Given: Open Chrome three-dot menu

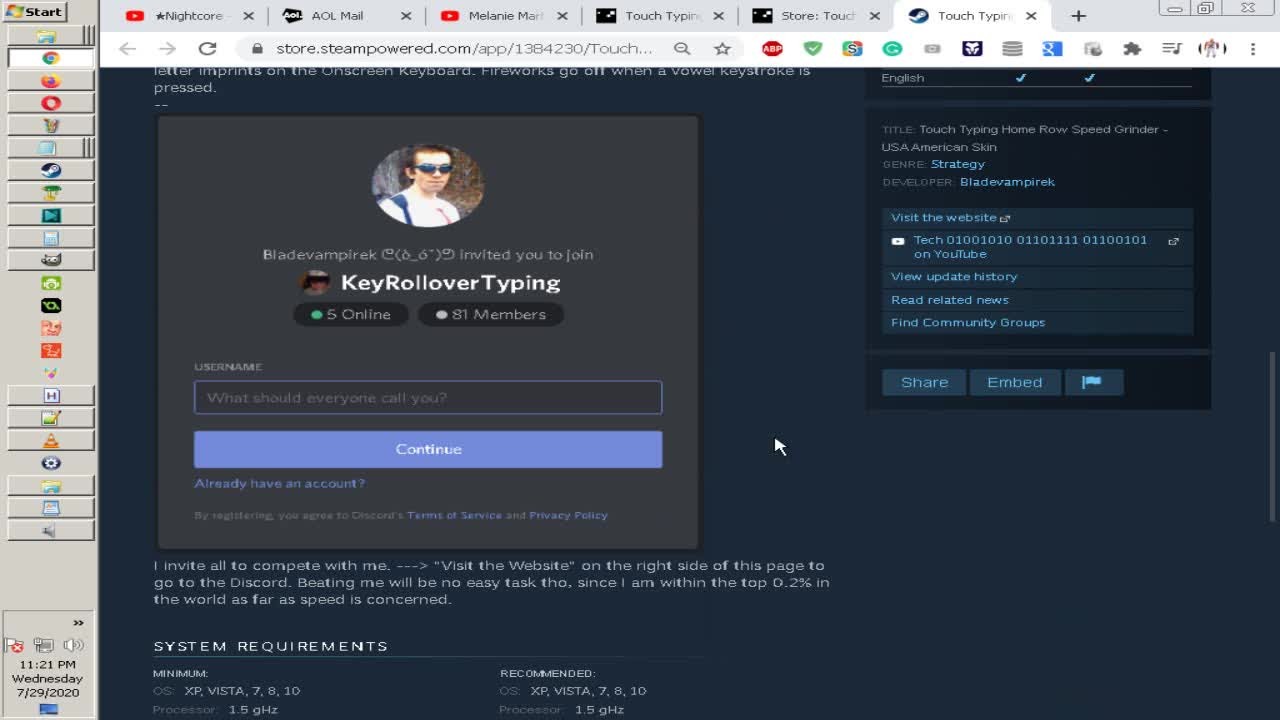Looking at the screenshot, I should click(x=1252, y=49).
